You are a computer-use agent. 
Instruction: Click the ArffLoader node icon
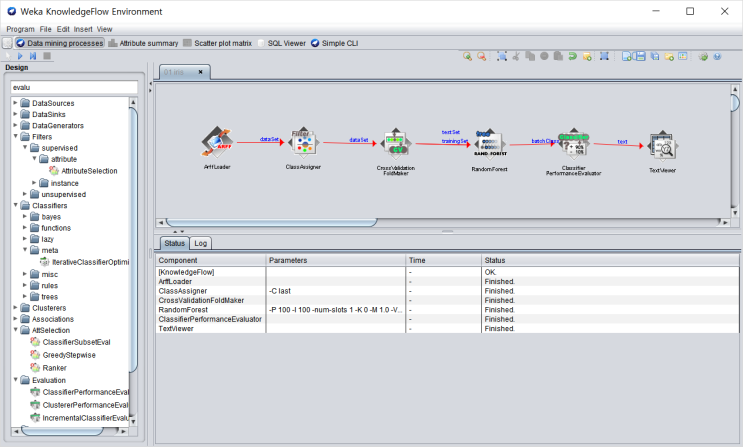coord(217,142)
